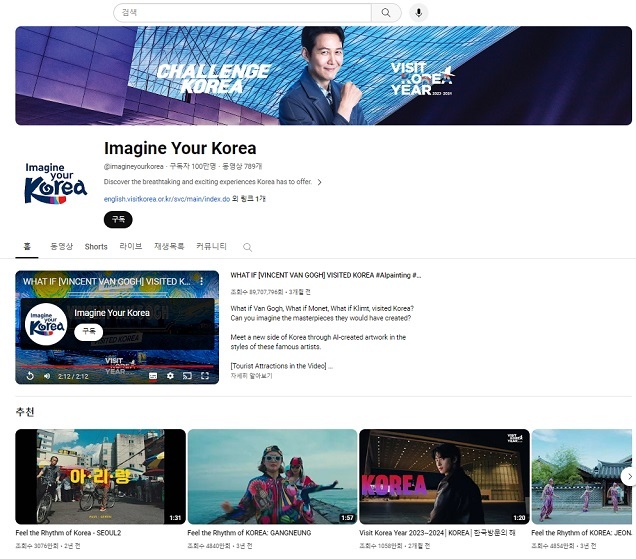Seek on the featured video progress bar
This screenshot has height=559, width=636.
117,366
